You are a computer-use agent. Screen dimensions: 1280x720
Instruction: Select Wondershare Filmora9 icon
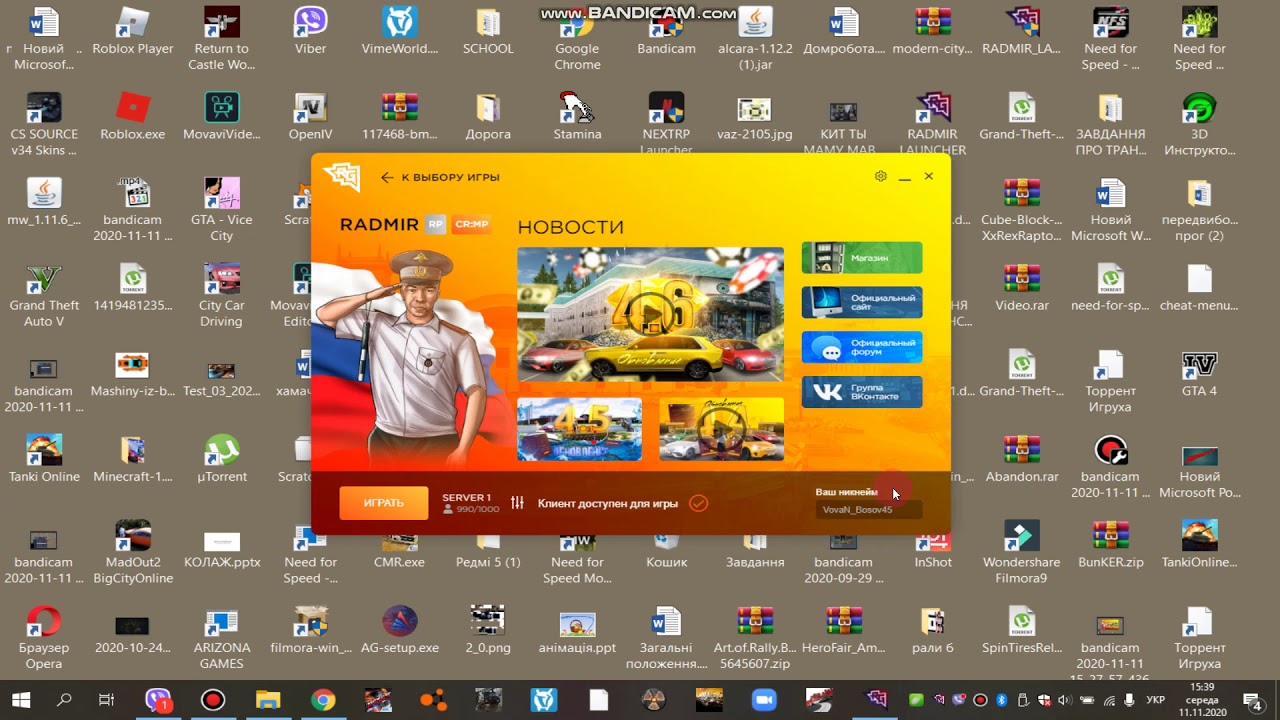click(1021, 553)
